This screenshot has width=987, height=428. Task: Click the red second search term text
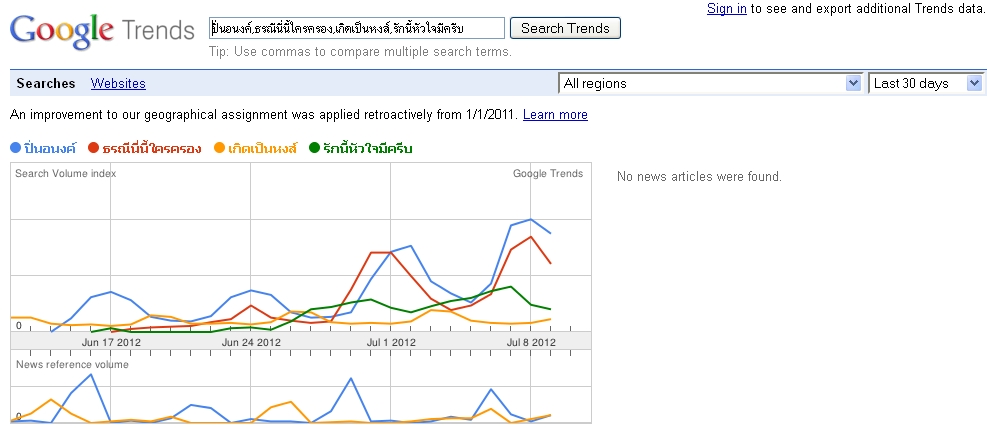152,148
